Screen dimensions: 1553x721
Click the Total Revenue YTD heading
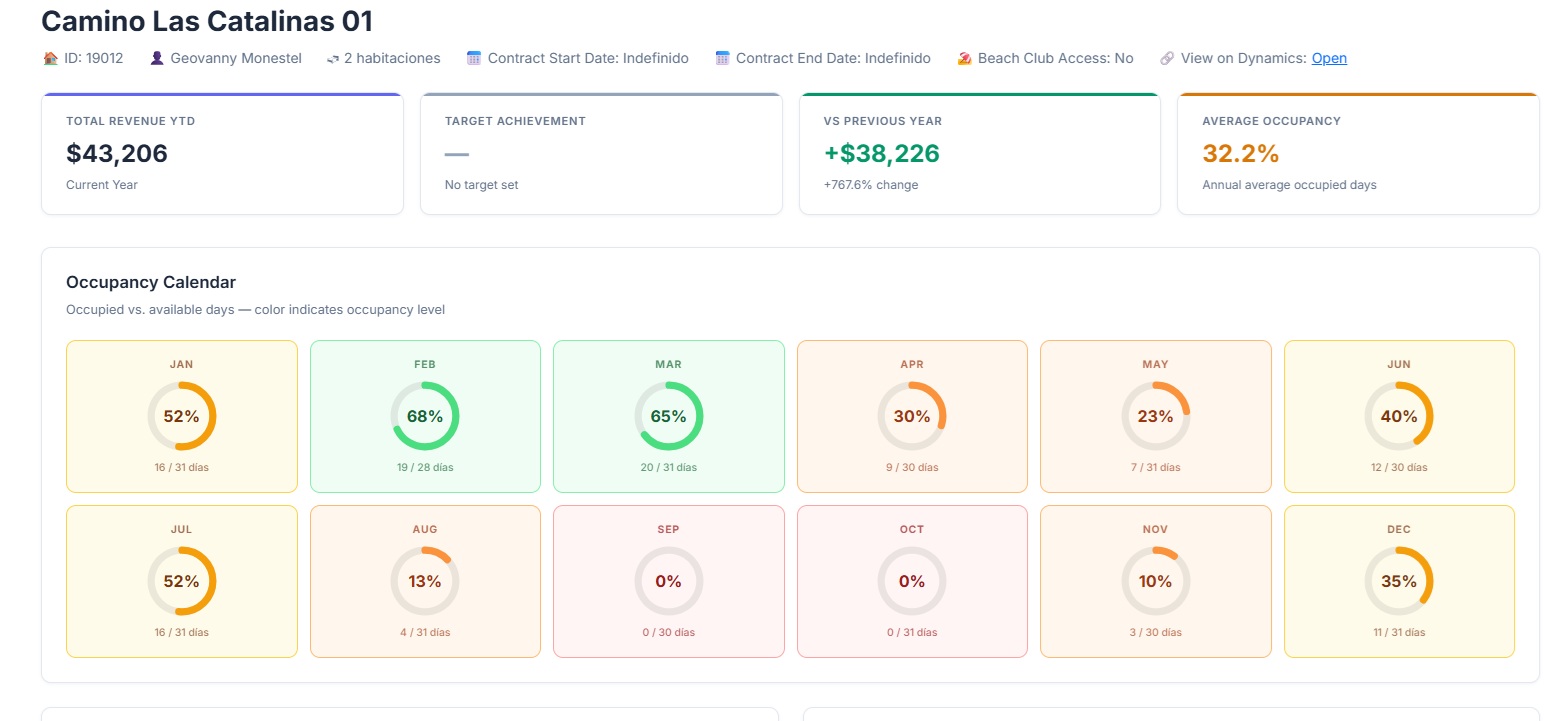(131, 121)
